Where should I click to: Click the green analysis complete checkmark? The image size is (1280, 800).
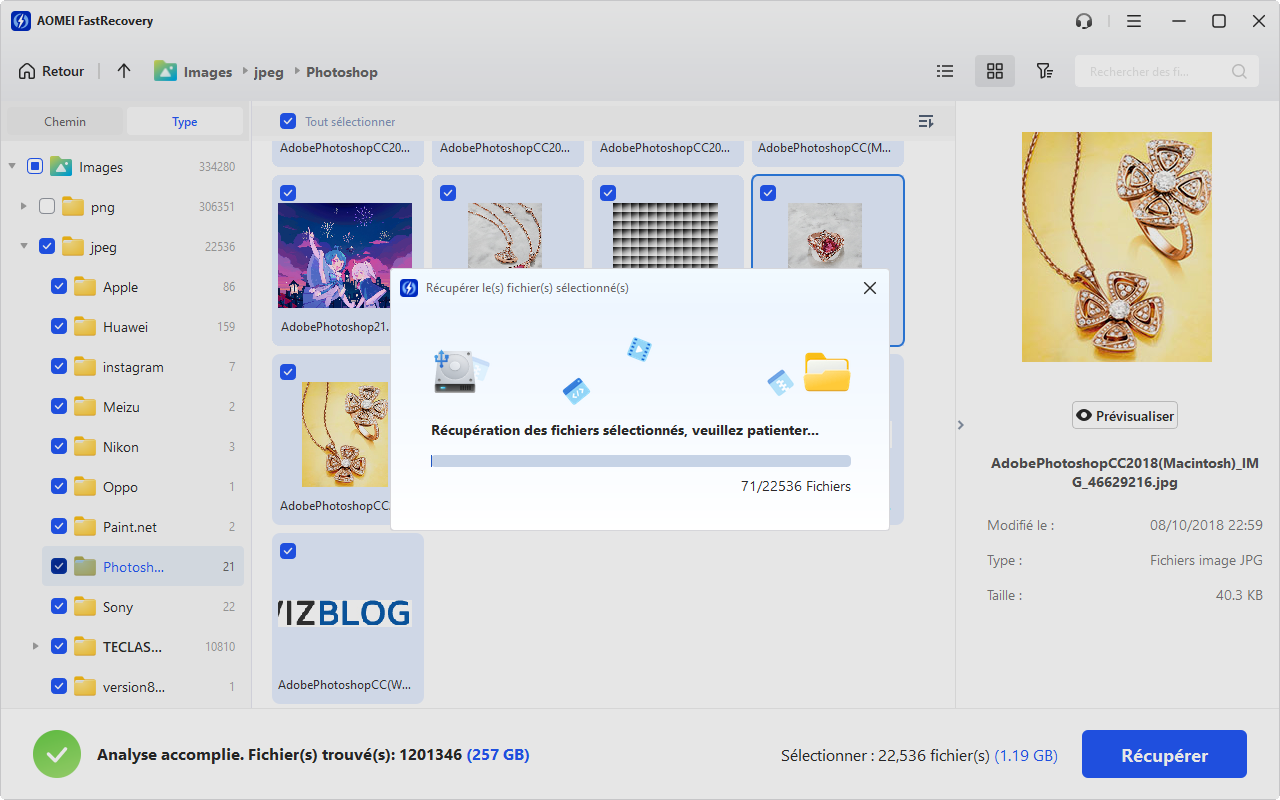[x=57, y=755]
